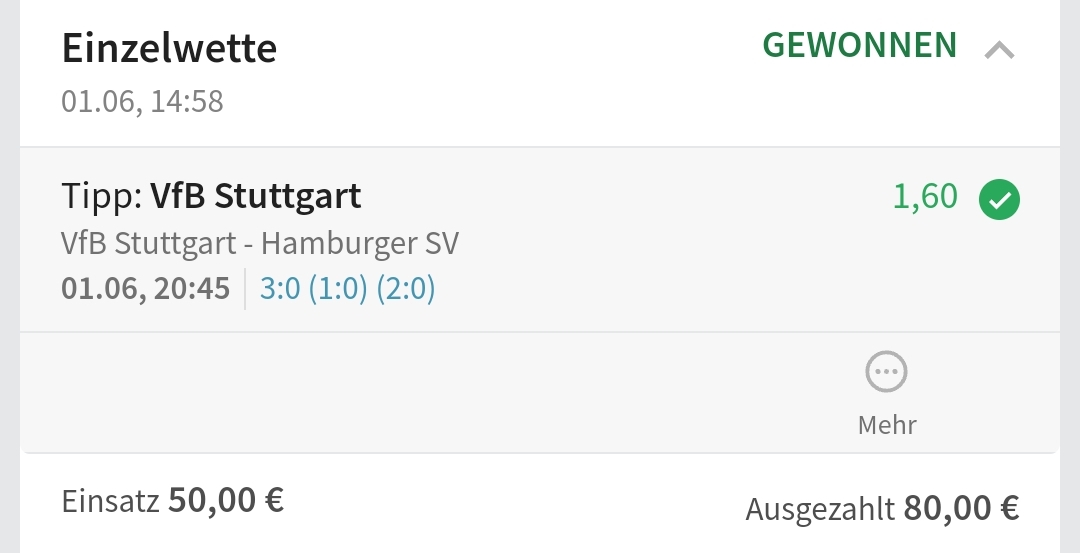
Task: Tap the GEWONNEN status label
Action: pos(859,45)
